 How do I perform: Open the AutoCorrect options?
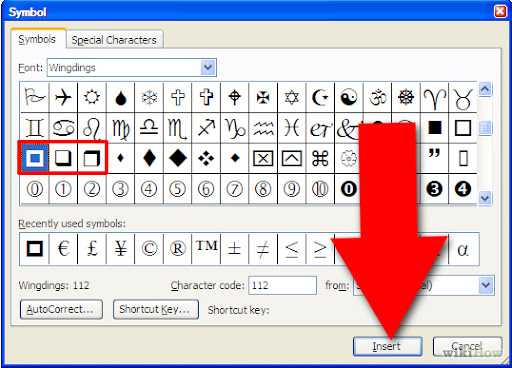tap(61, 309)
